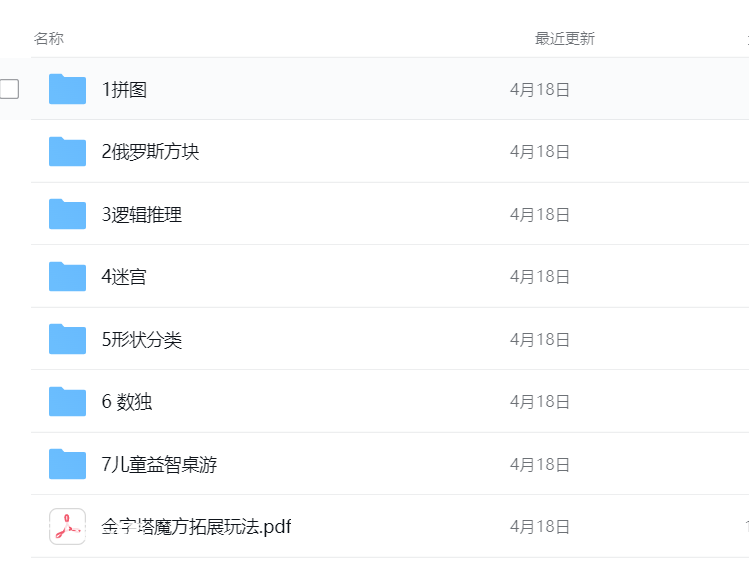Open the 7儿童益智桌游 folder icon
The width and height of the screenshot is (749, 572).
pyautogui.click(x=67, y=464)
